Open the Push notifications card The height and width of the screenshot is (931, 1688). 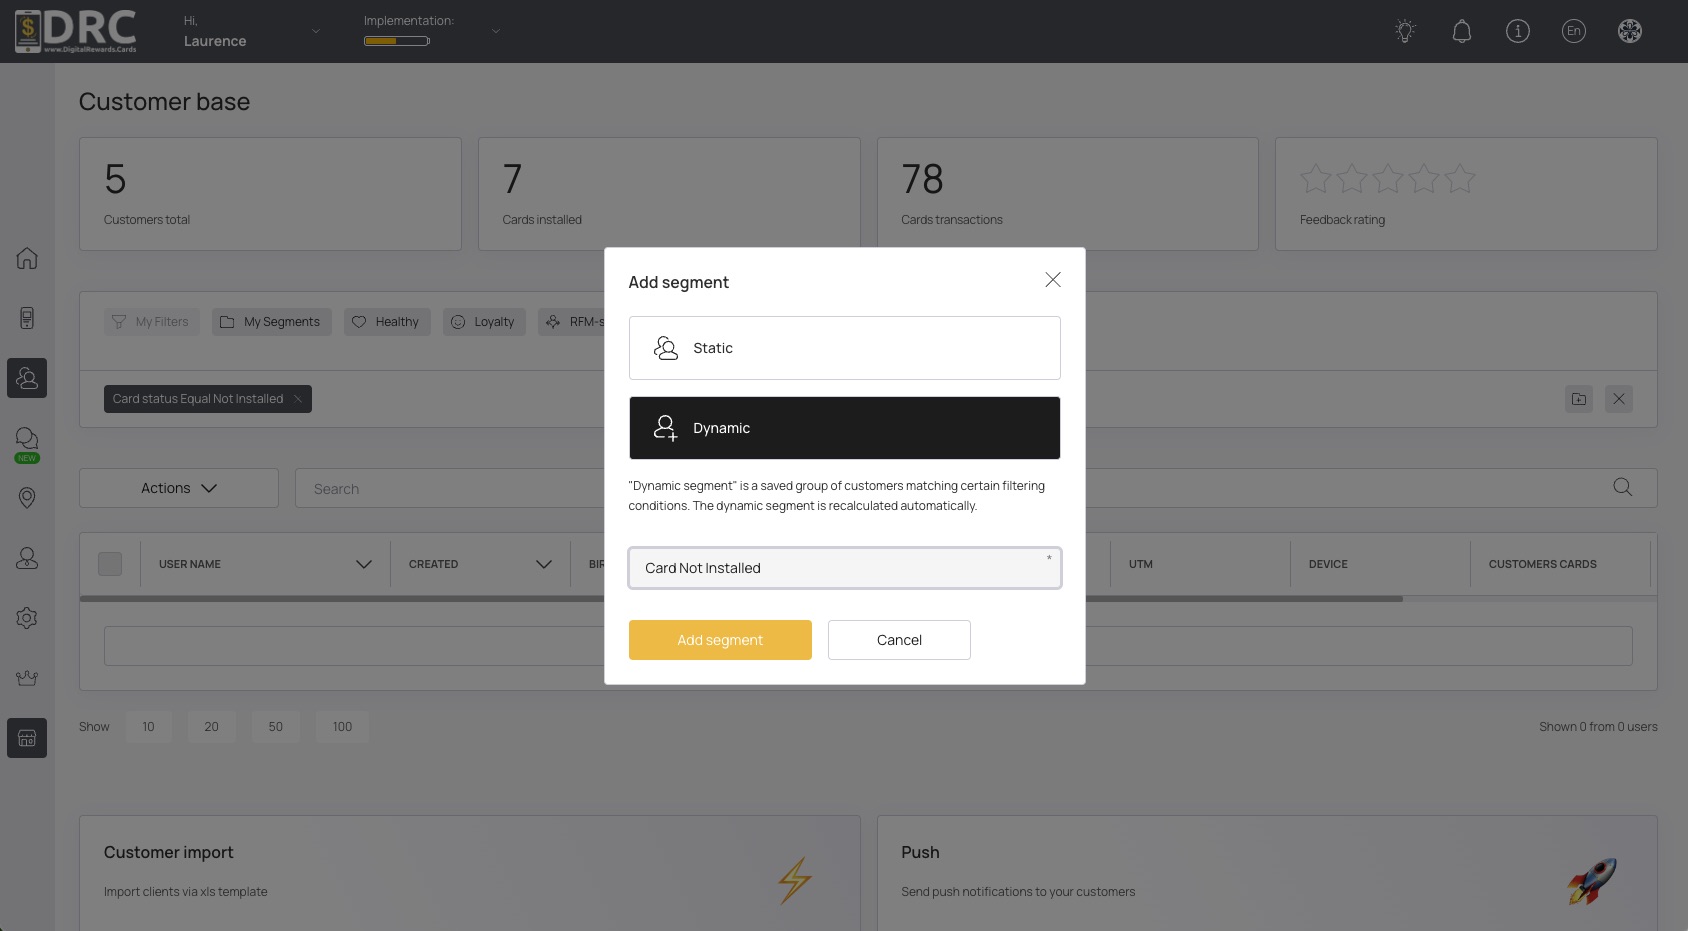tap(1267, 873)
